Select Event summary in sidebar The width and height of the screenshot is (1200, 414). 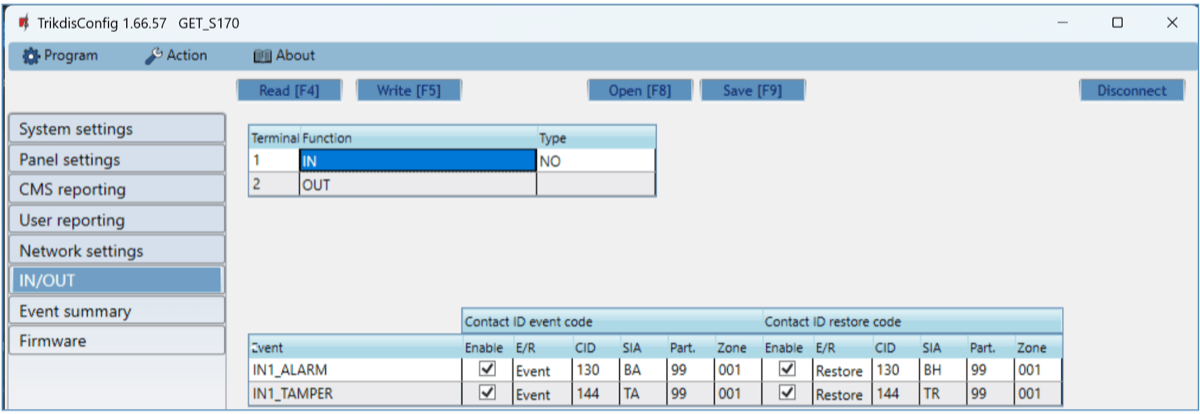116,311
